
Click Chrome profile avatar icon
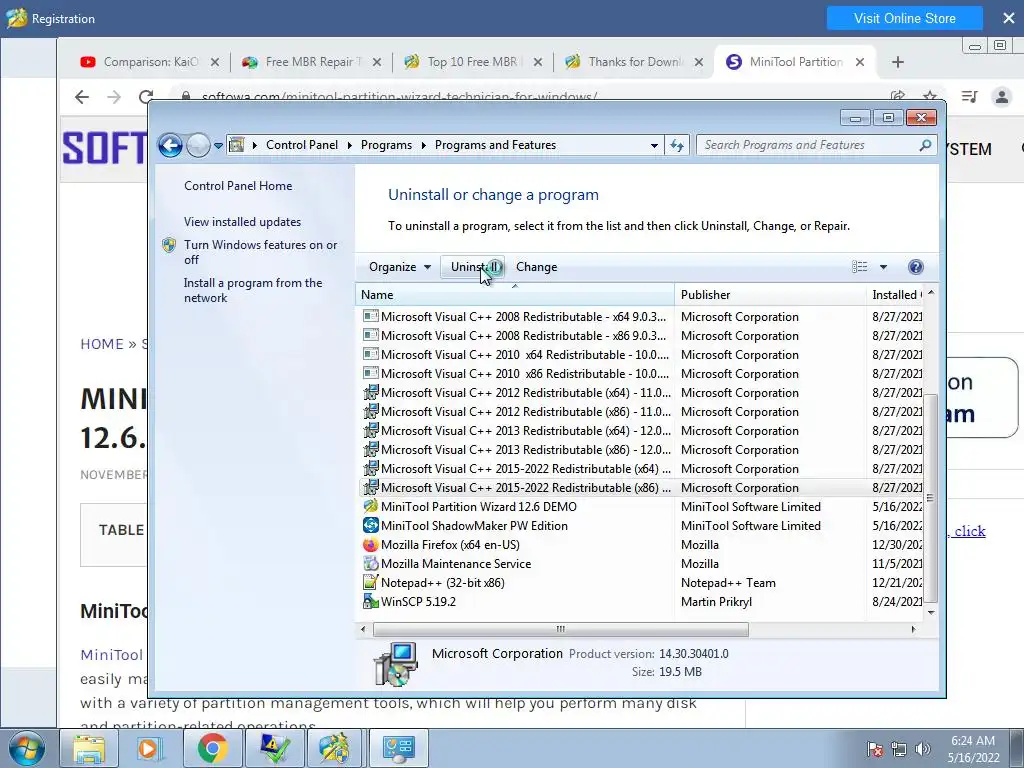click(1001, 97)
